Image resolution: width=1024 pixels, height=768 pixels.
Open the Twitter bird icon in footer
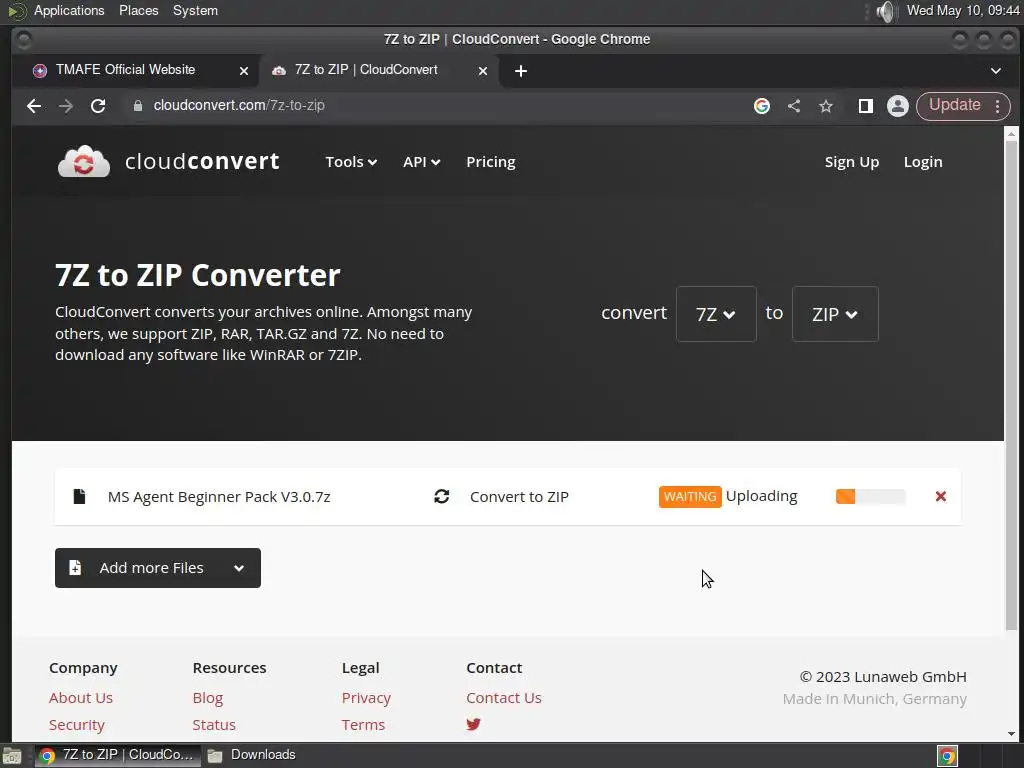click(x=473, y=724)
